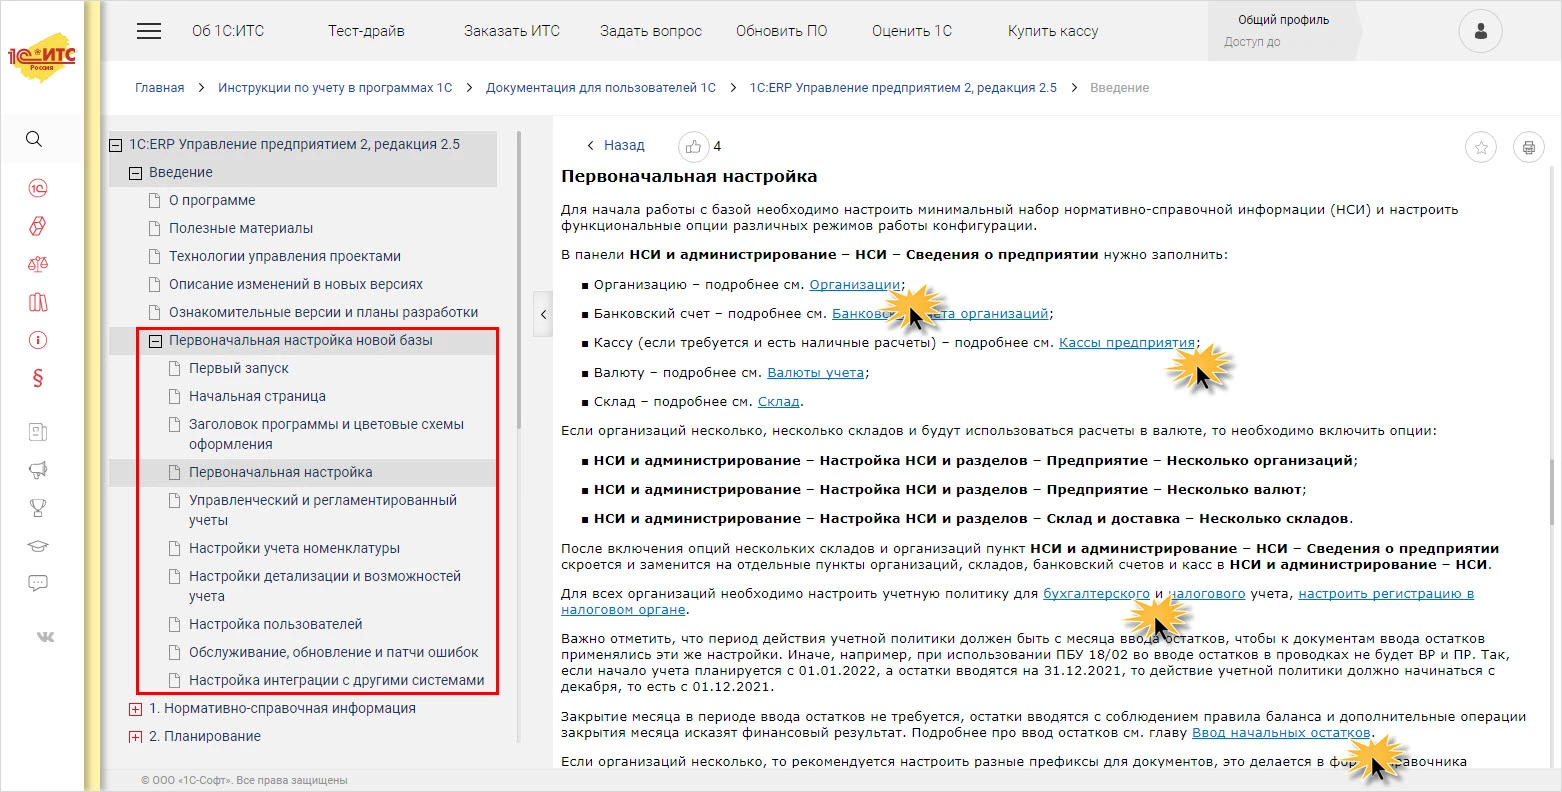The image size is (1562, 792).
Task: Collapse the navigation tree with the side arrow
Action: (543, 314)
